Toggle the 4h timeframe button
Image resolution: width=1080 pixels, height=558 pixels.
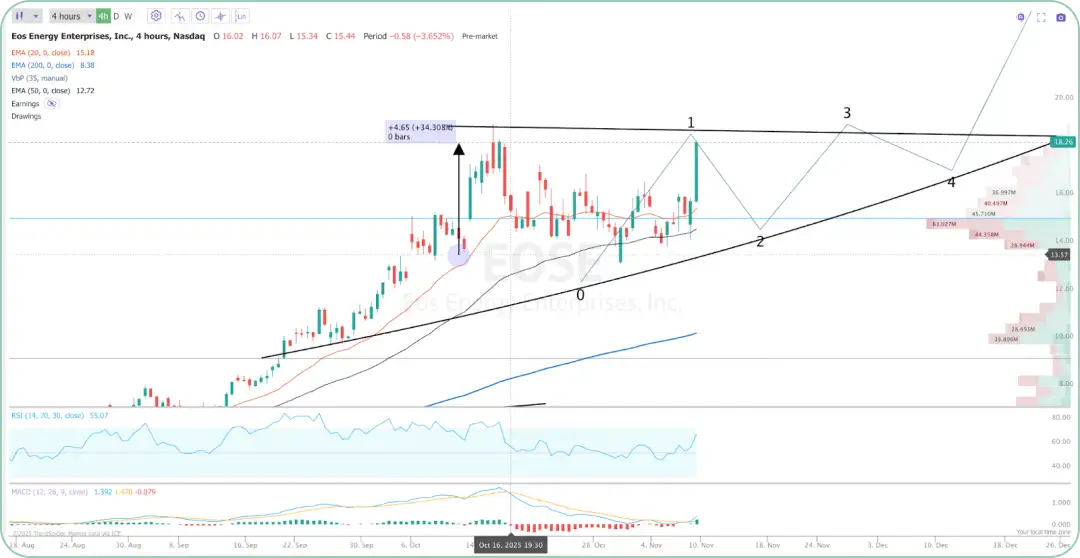[103, 16]
